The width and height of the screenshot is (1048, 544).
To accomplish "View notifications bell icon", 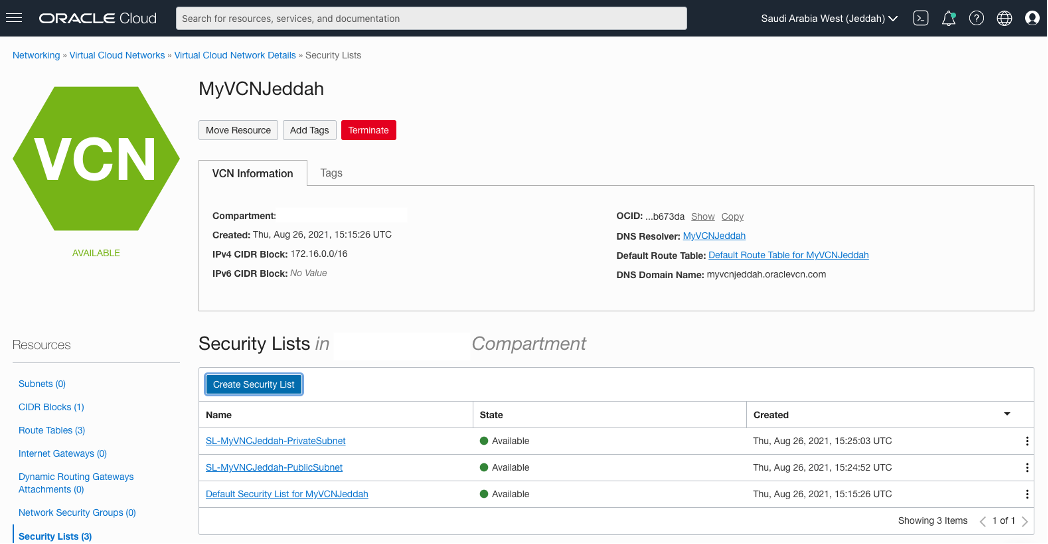I will (948, 19).
